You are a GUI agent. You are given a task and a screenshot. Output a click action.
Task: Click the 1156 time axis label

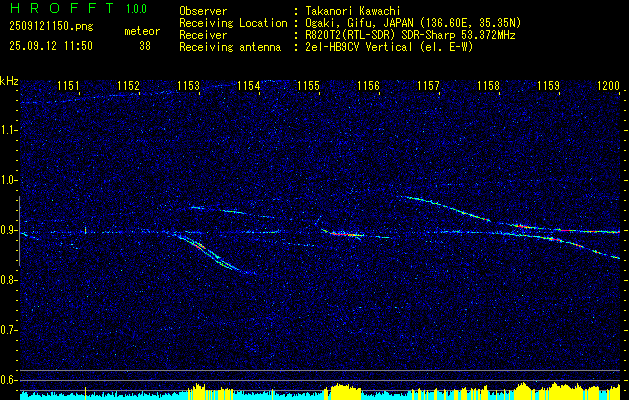368,86
